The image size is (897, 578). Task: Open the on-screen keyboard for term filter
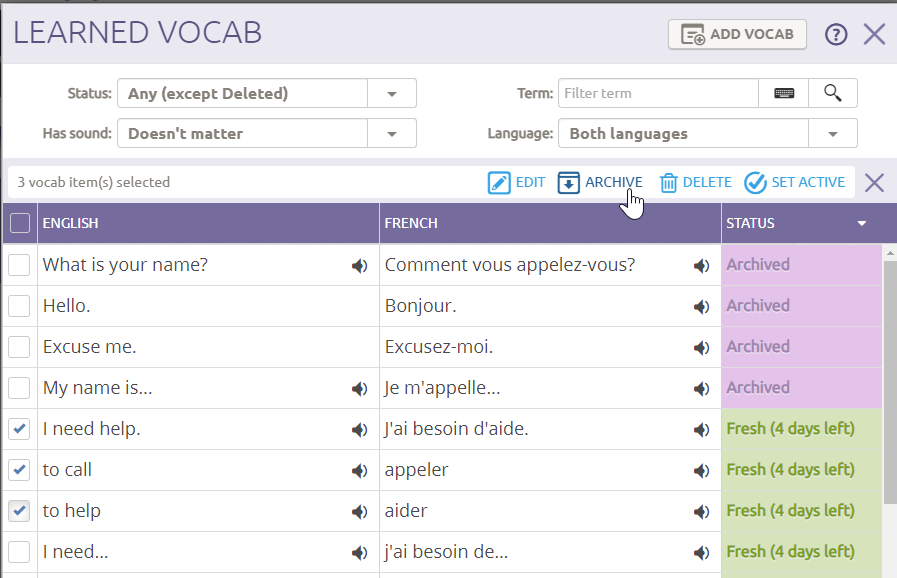784,93
